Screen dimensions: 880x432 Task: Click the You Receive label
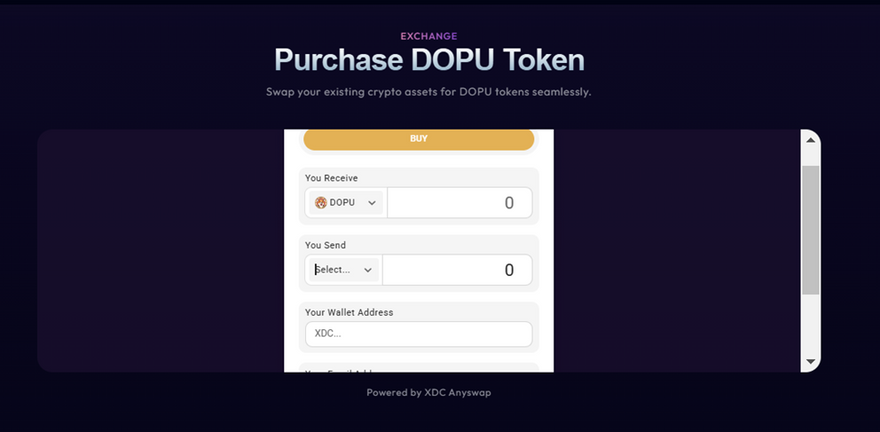331,178
